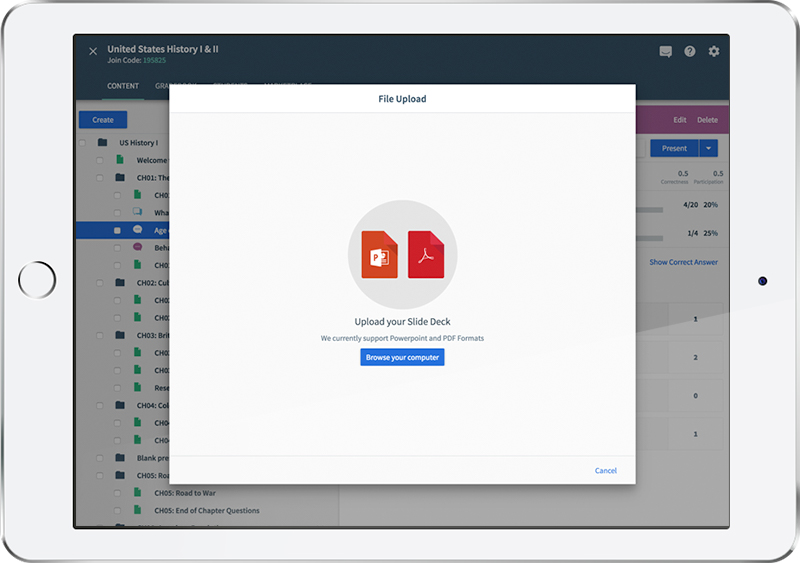Click the CH04 folder icon
This screenshot has height=563, width=800.
[120, 405]
